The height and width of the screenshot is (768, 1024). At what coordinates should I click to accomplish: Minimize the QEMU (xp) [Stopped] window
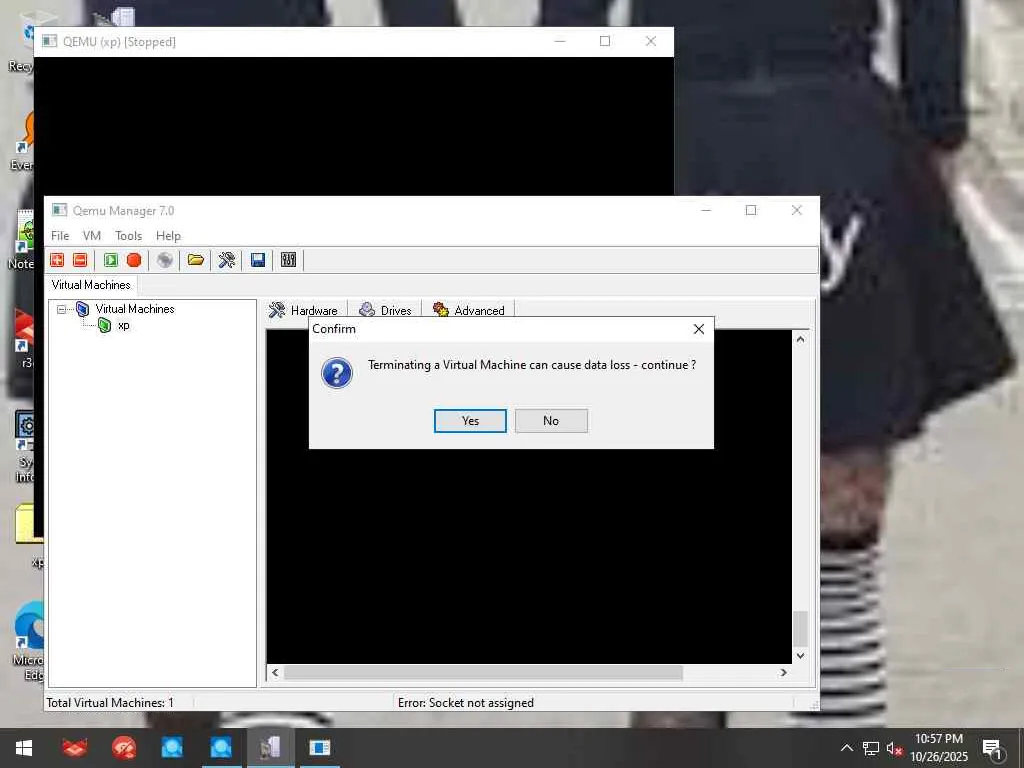point(560,41)
